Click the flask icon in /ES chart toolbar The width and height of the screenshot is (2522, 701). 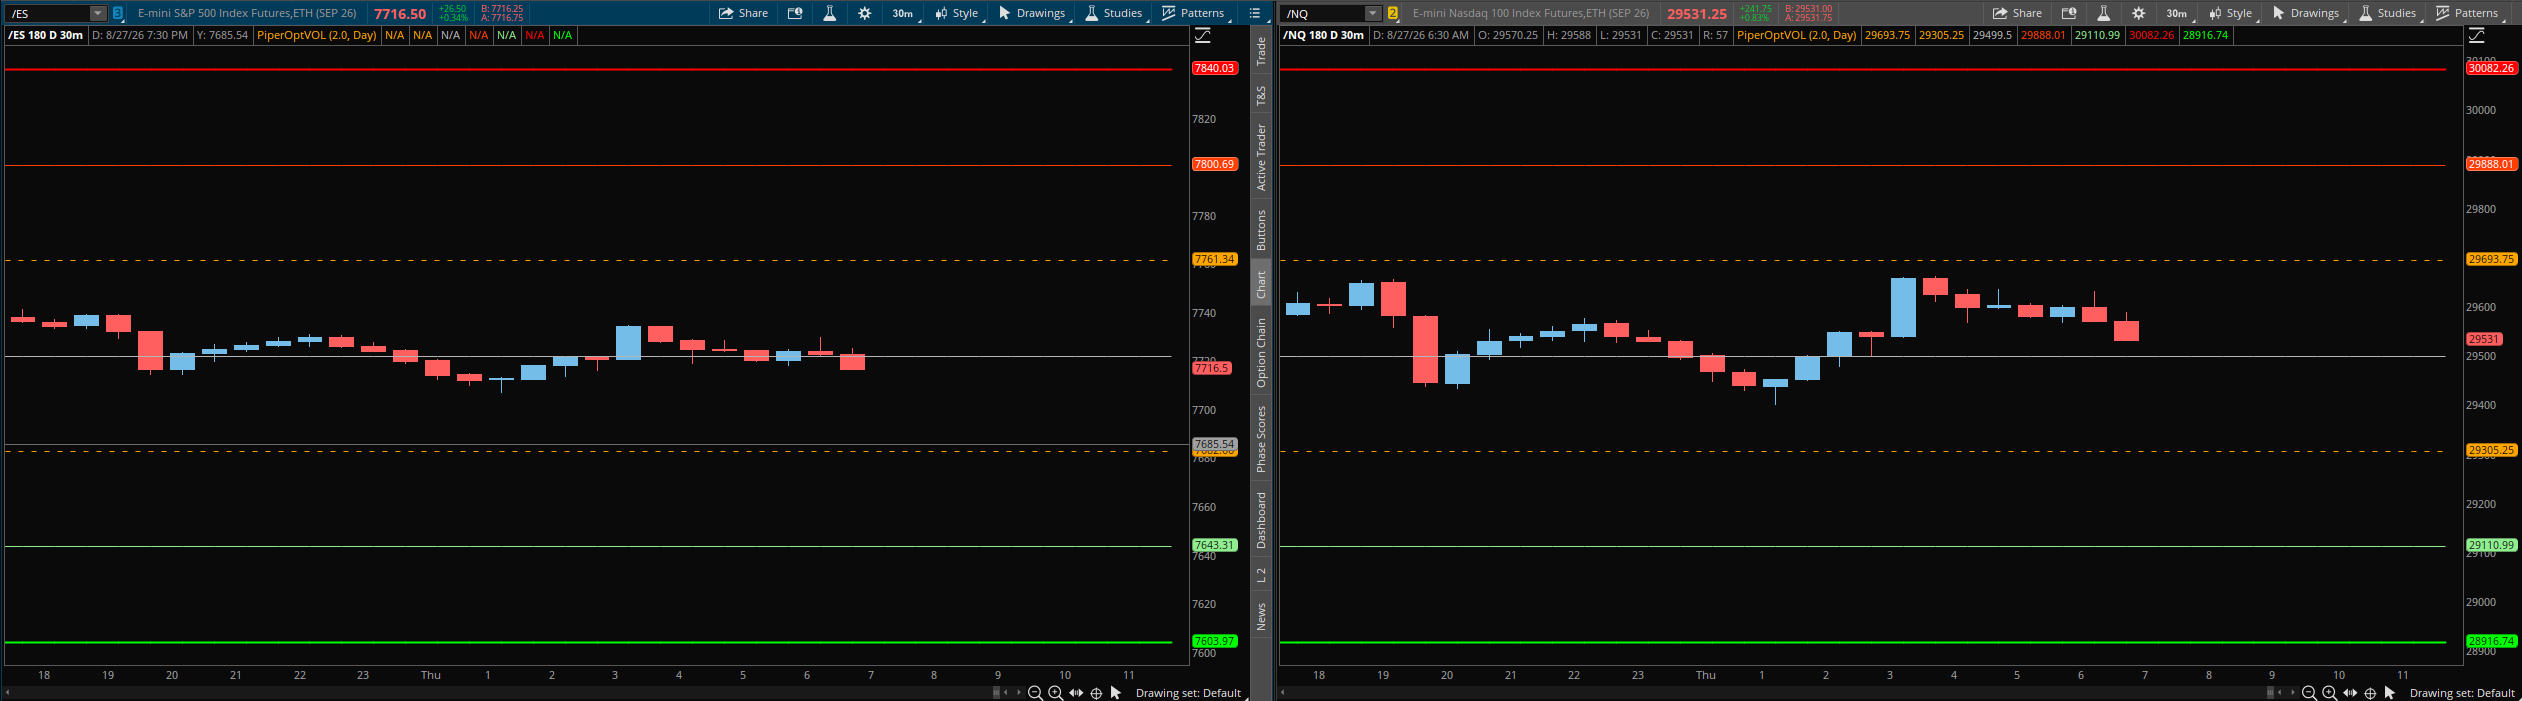829,13
